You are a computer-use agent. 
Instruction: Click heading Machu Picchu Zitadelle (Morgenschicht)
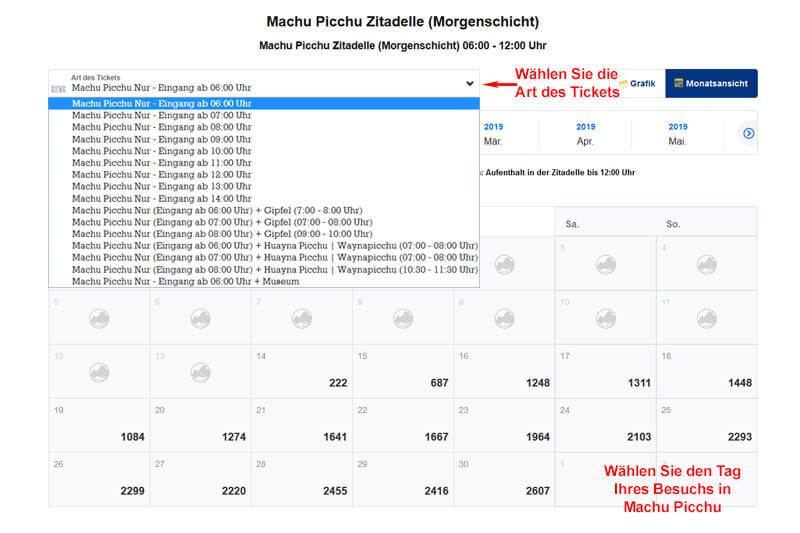pos(403,21)
